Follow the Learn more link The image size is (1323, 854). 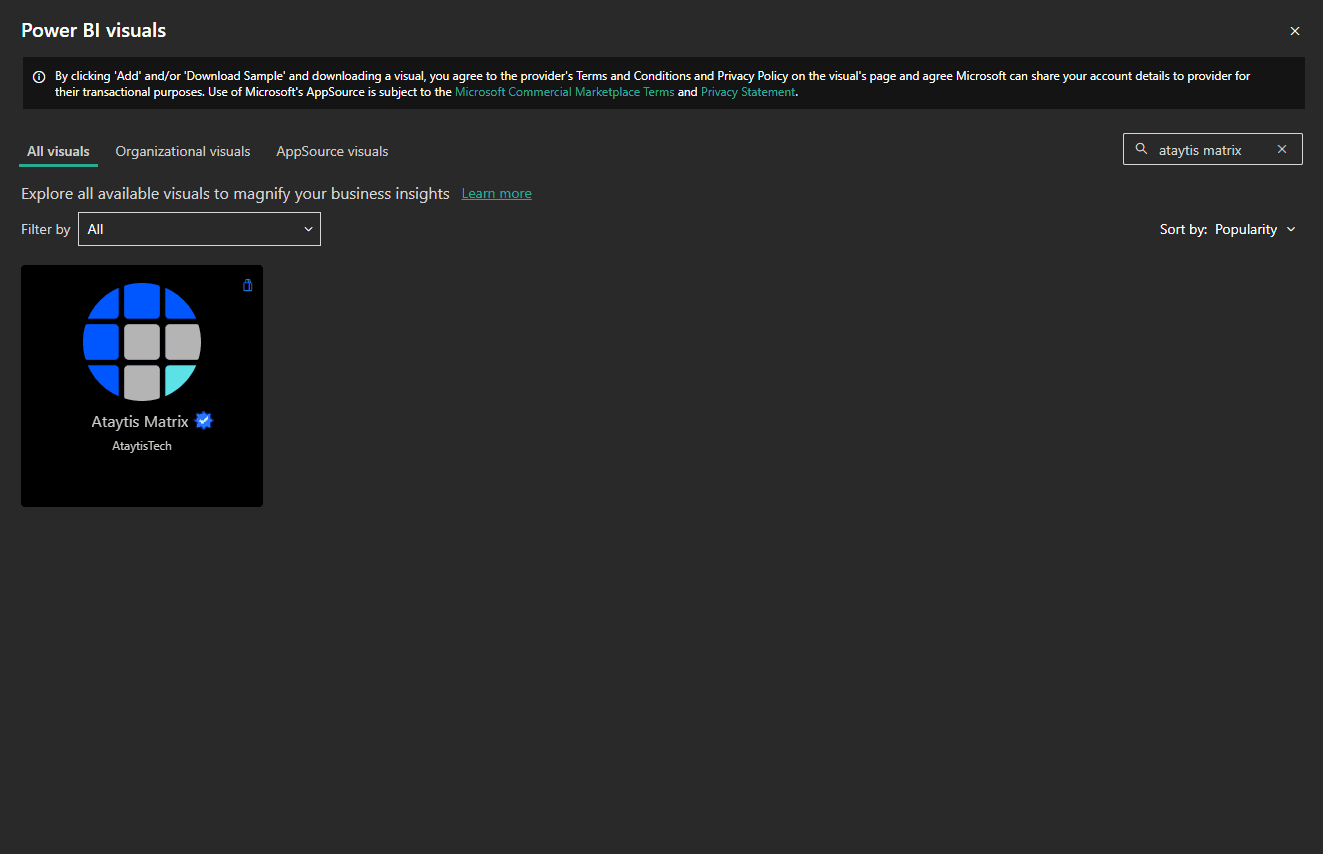pyautogui.click(x=497, y=194)
